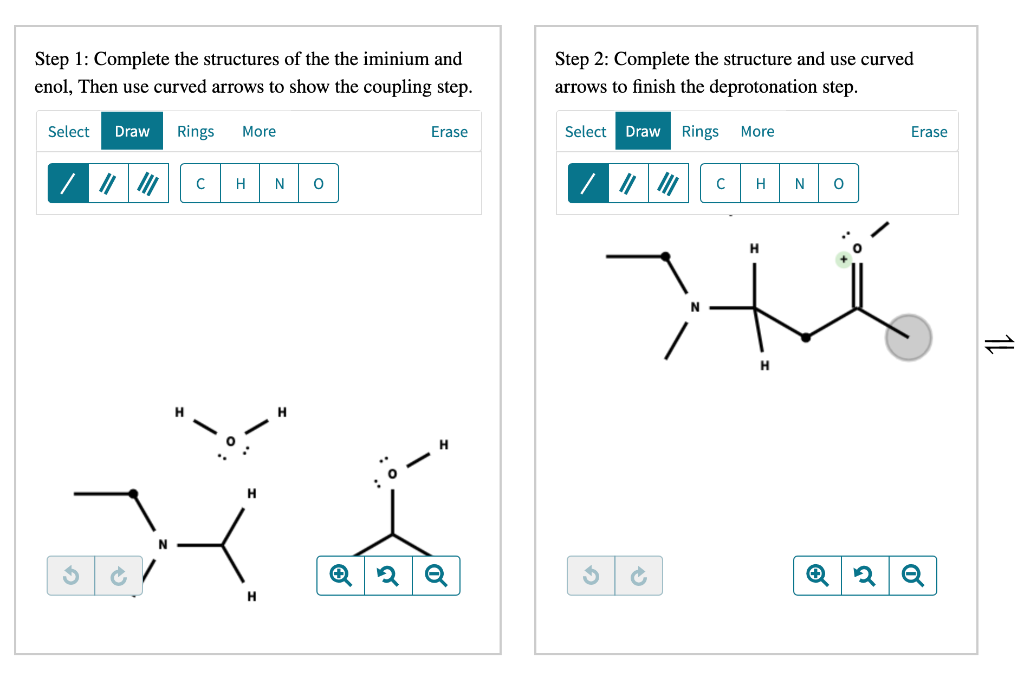Click the redo arrow in Step 2 panel
1024x684 pixels.
[639, 575]
